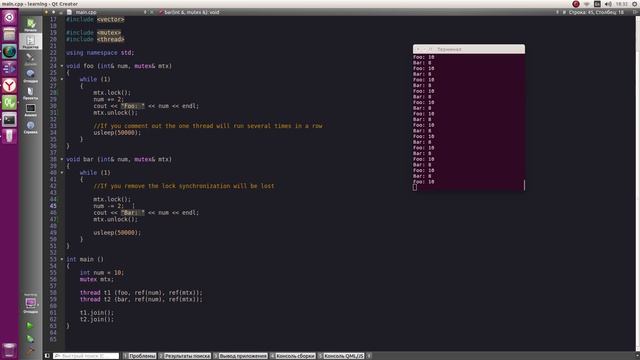Collapse the foo function fold marker
This screenshot has width=640, height=360.
coord(62,66)
